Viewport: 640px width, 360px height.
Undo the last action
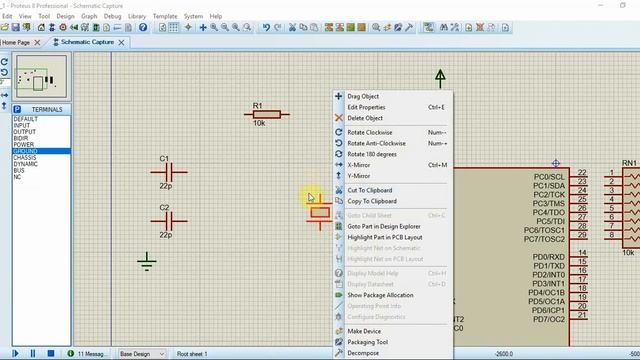[x=266, y=27]
